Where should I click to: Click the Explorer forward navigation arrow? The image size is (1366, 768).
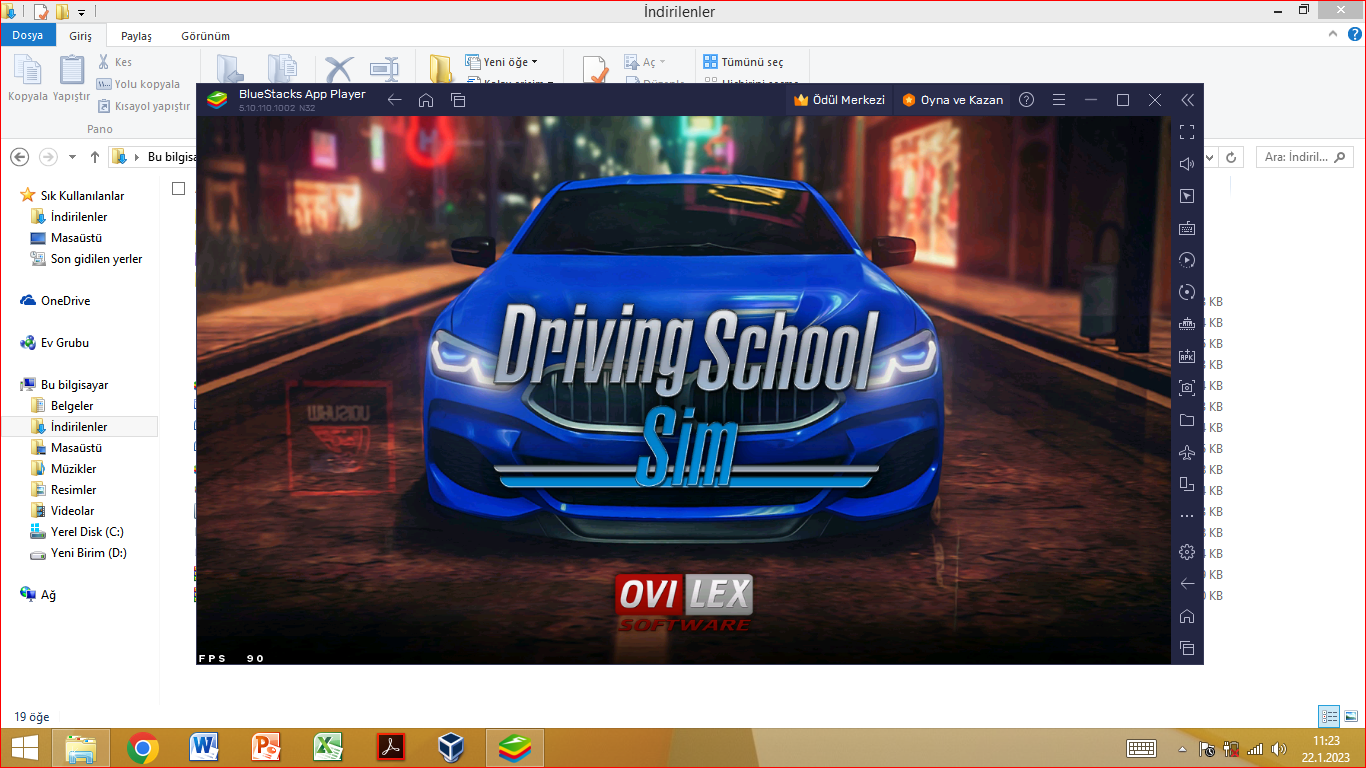click(x=48, y=157)
